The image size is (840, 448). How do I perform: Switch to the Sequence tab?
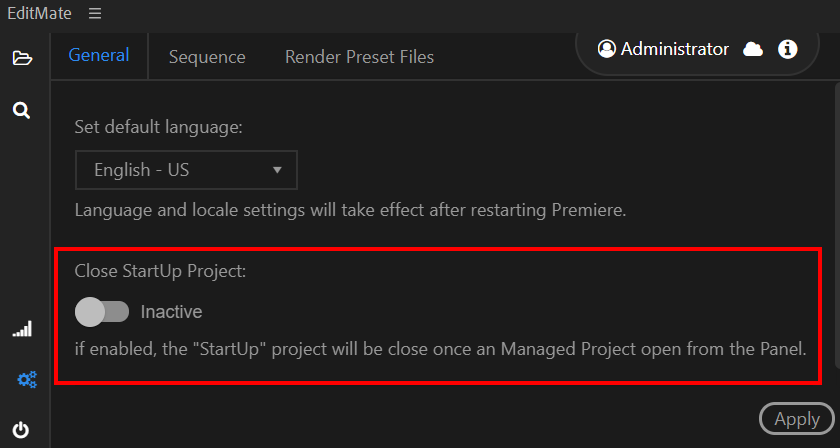click(207, 57)
